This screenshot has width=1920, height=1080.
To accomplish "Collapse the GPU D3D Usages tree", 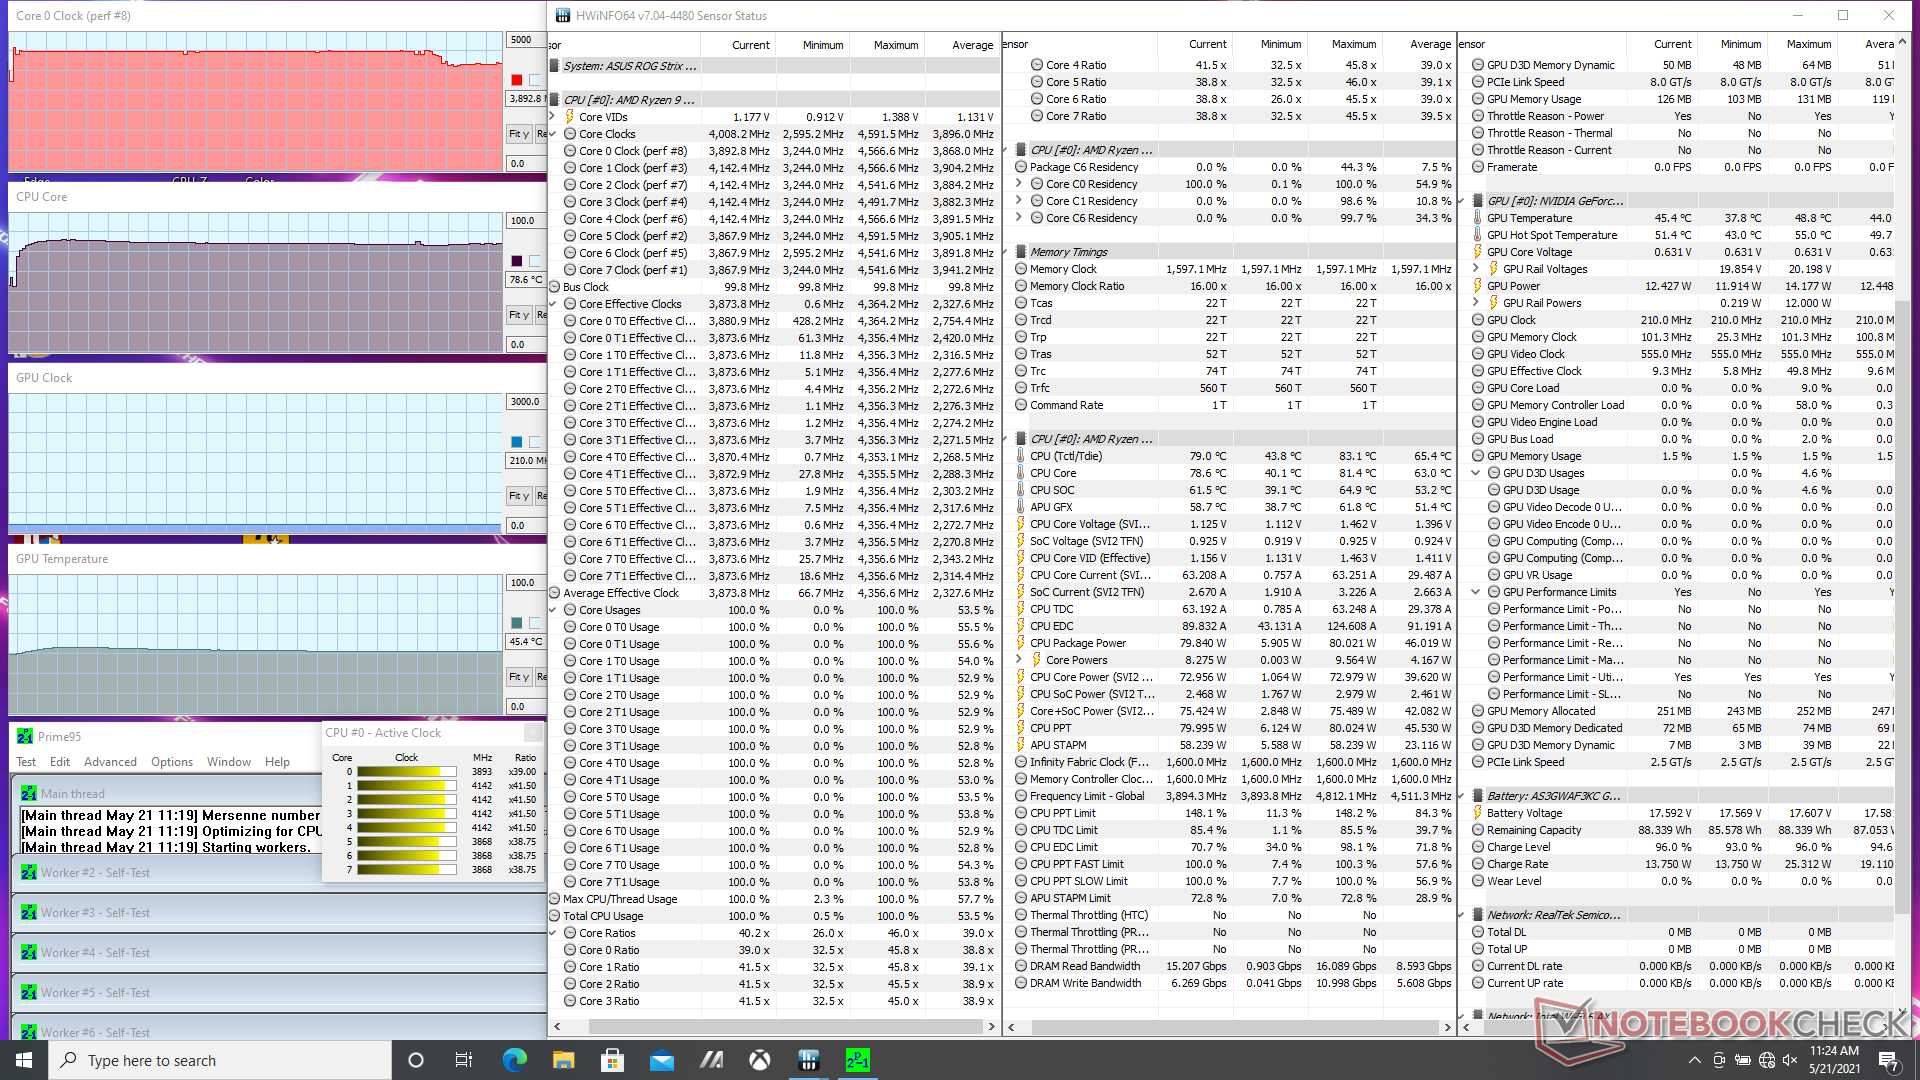I will point(1476,473).
